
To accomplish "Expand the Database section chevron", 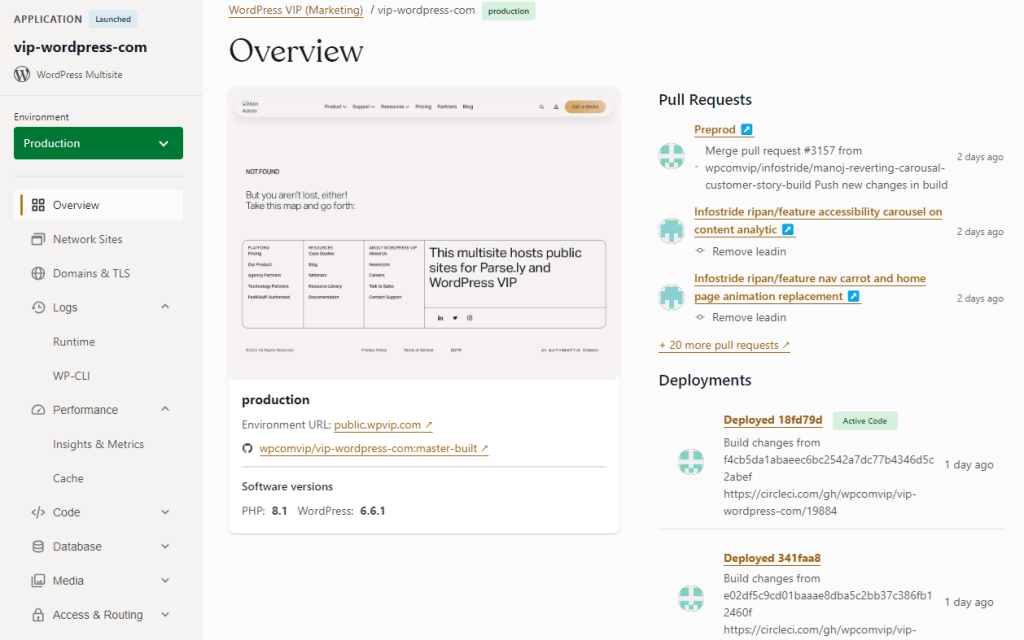I will click(165, 546).
